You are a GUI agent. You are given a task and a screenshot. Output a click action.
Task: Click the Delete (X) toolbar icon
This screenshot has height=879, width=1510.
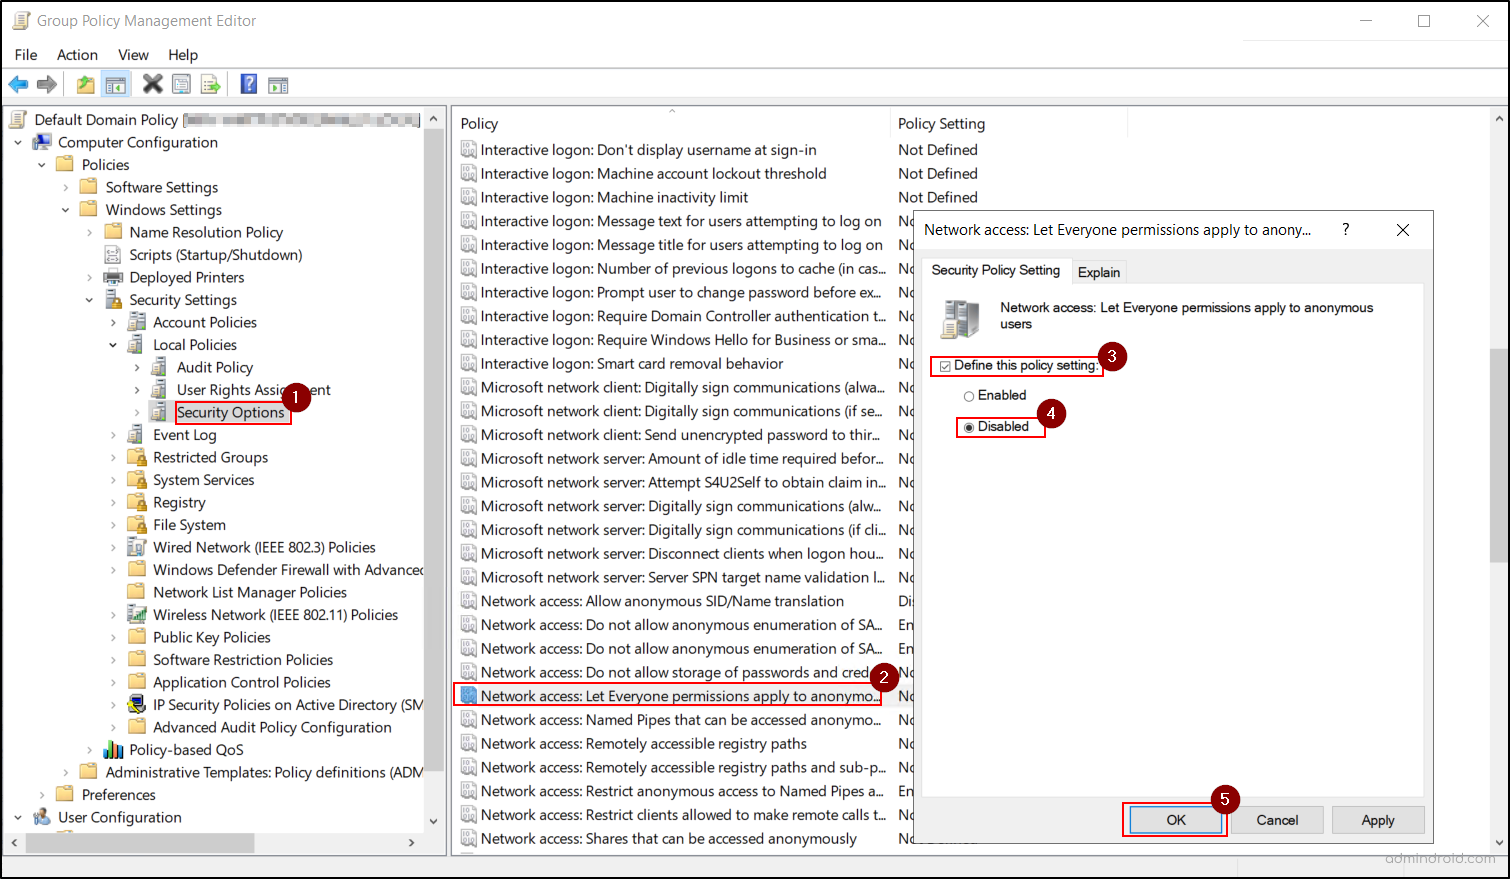pyautogui.click(x=152, y=83)
